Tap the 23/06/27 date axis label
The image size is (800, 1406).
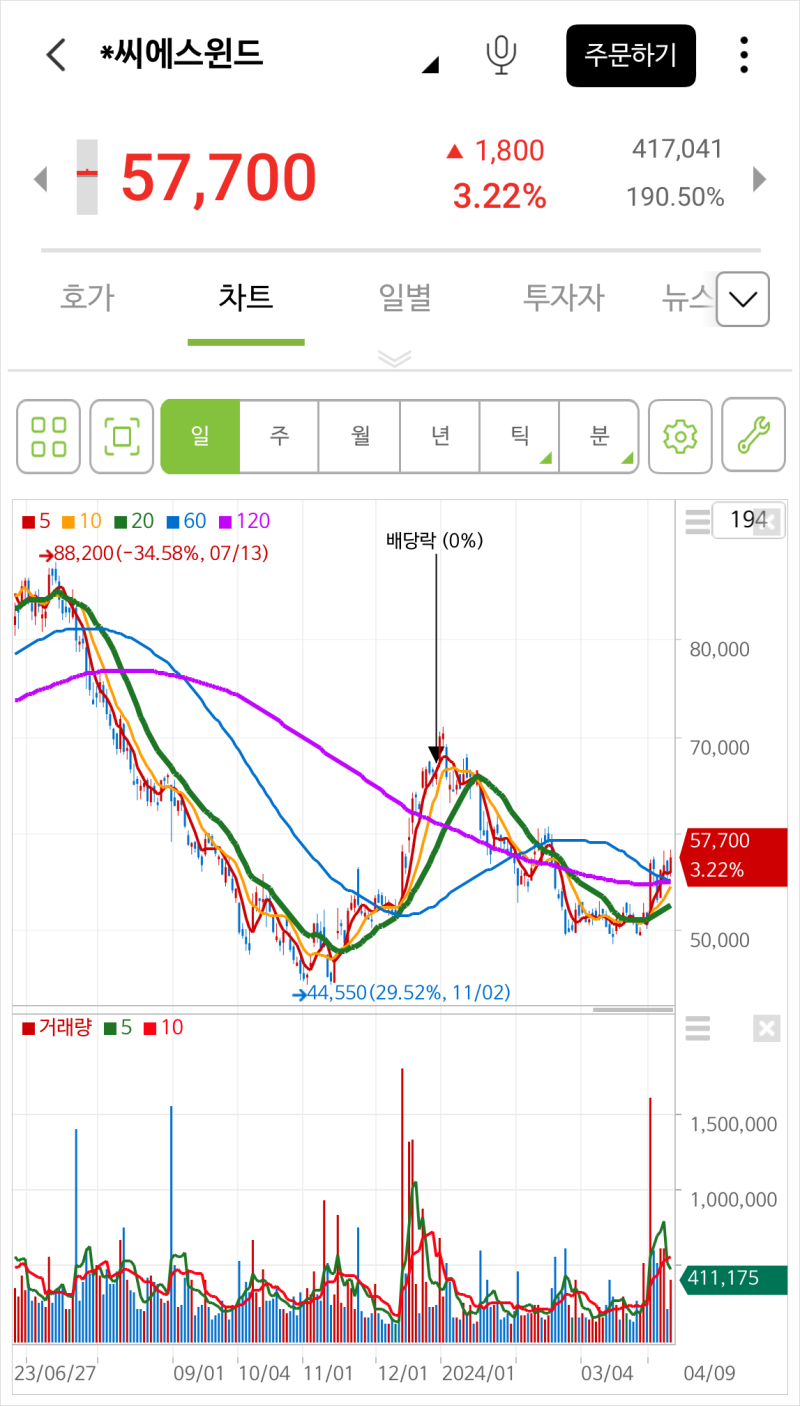(56, 1373)
